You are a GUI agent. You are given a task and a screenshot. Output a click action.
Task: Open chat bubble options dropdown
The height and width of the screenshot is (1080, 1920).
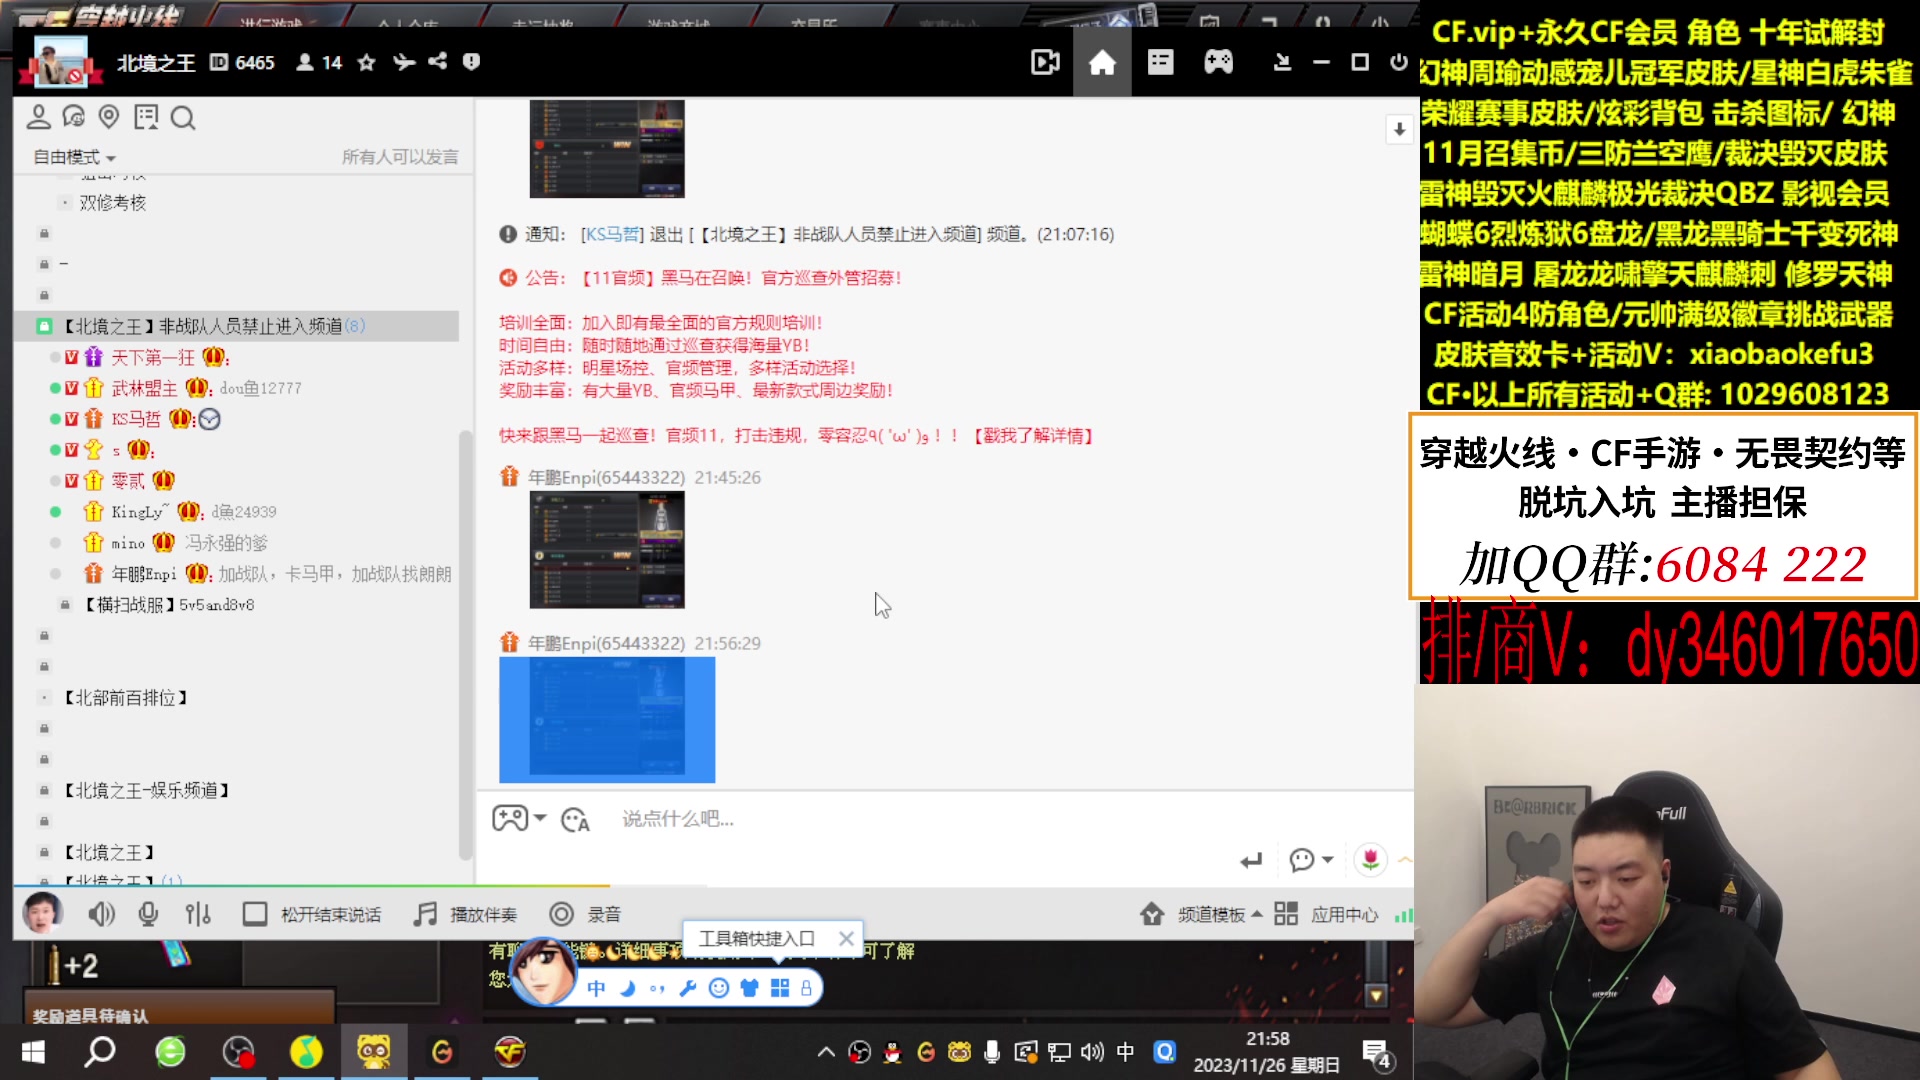coord(1310,860)
